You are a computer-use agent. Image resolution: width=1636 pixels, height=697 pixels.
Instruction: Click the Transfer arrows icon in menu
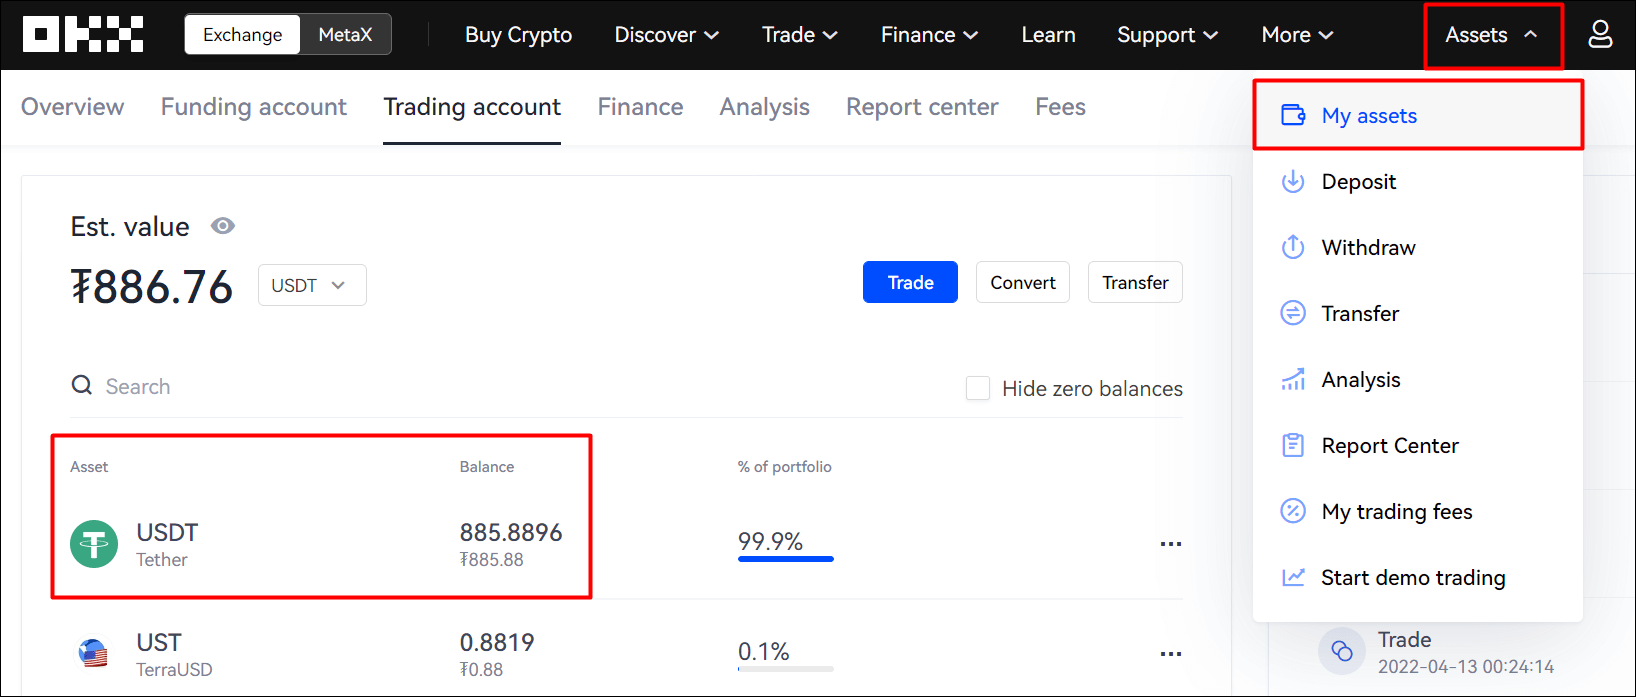(1293, 313)
